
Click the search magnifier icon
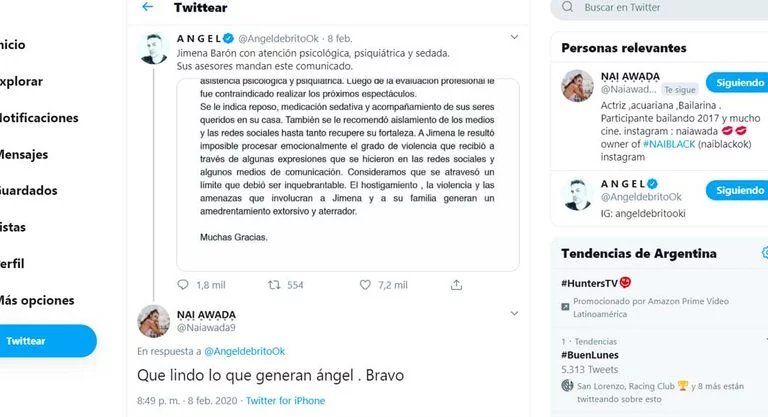[x=568, y=7]
